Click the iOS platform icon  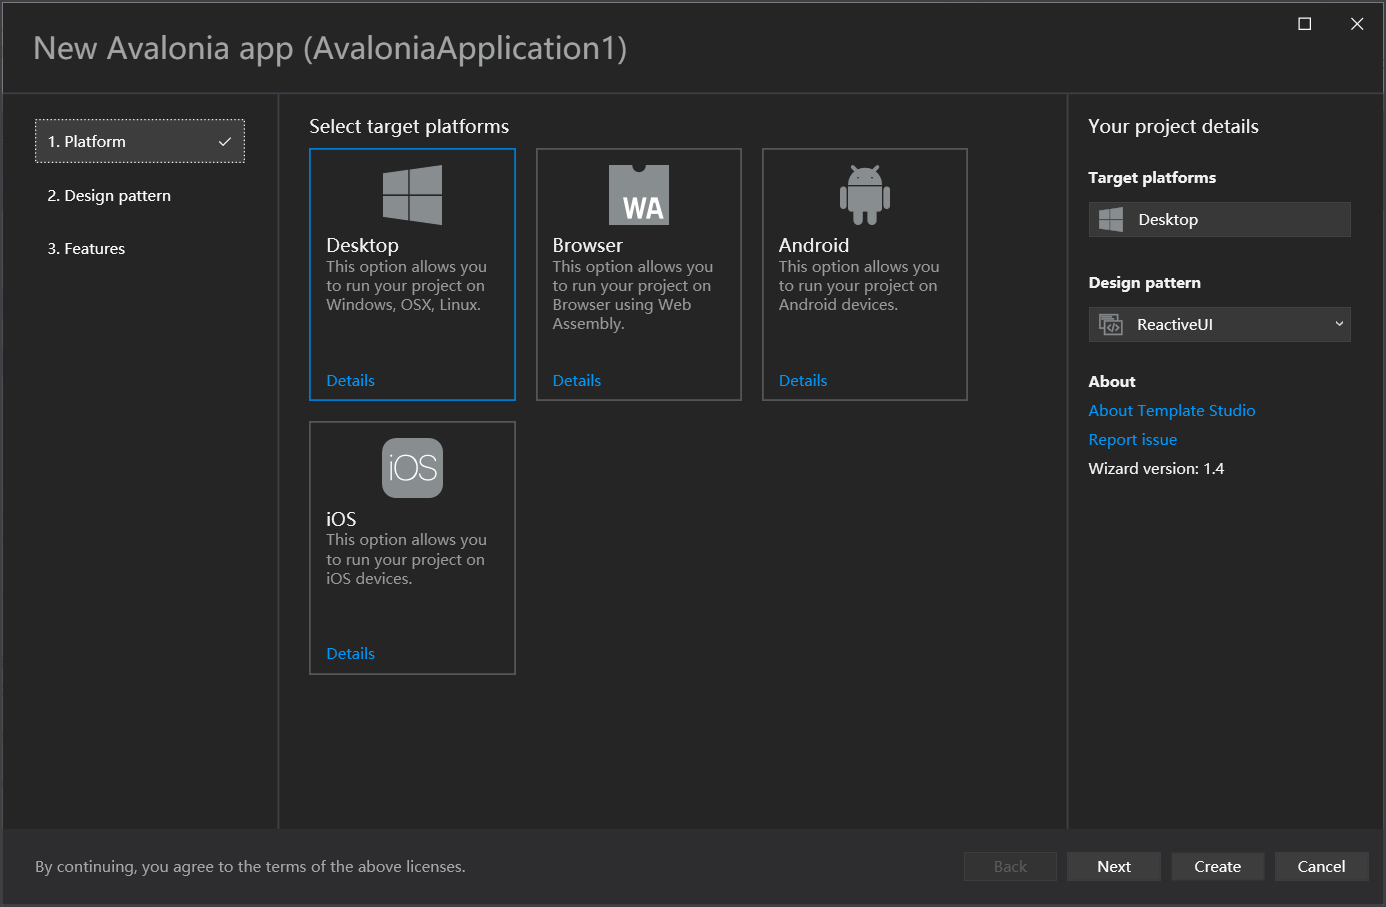click(x=412, y=468)
